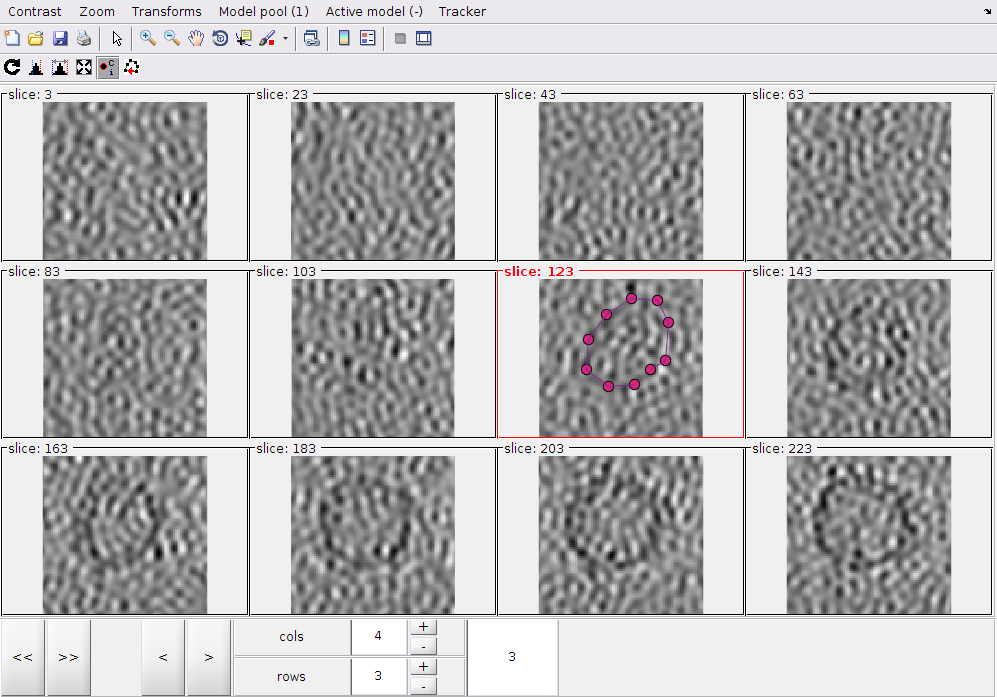Print the figure using the printer icon
Image resolution: width=997 pixels, height=697 pixels.
[84, 38]
